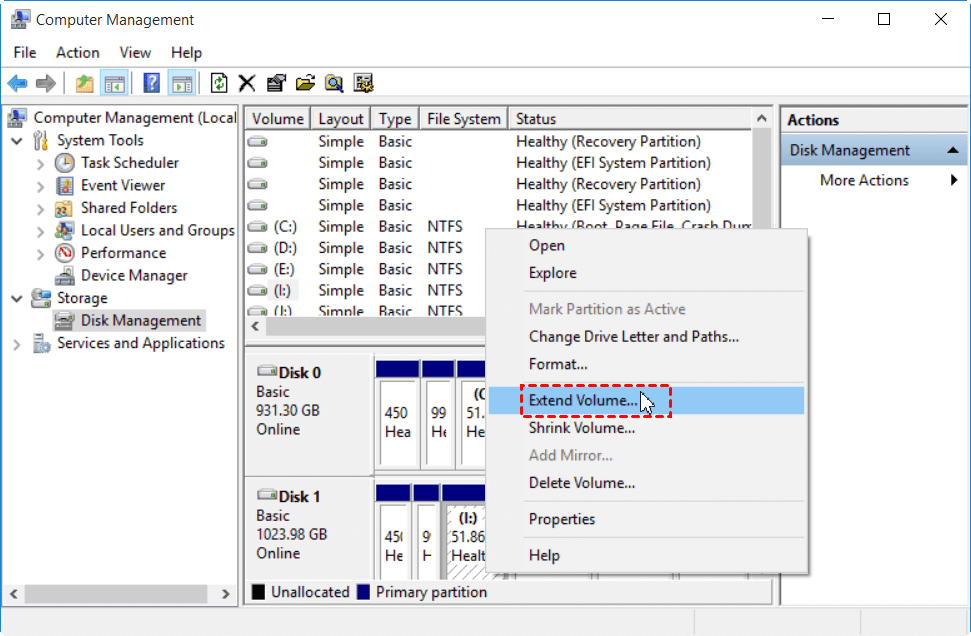Select the Storage node
Viewport: 971px width, 636px height.
click(82, 298)
